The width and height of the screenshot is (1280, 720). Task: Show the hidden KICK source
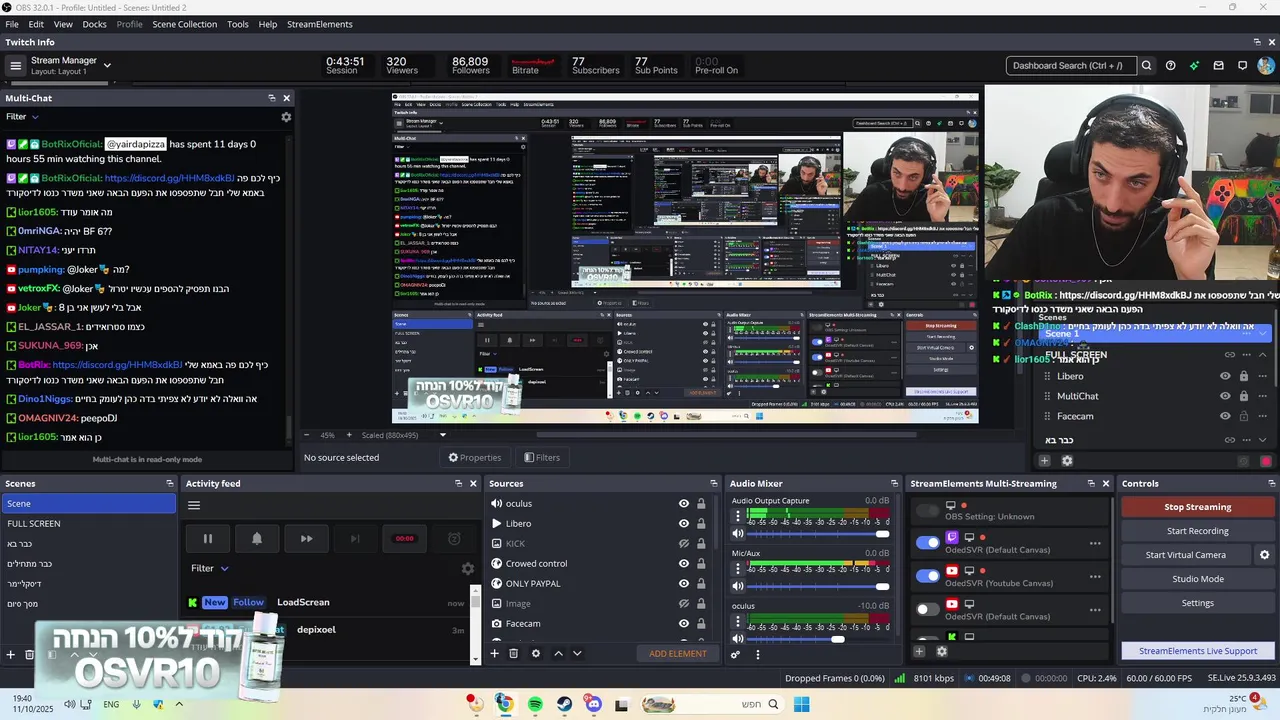click(x=684, y=544)
